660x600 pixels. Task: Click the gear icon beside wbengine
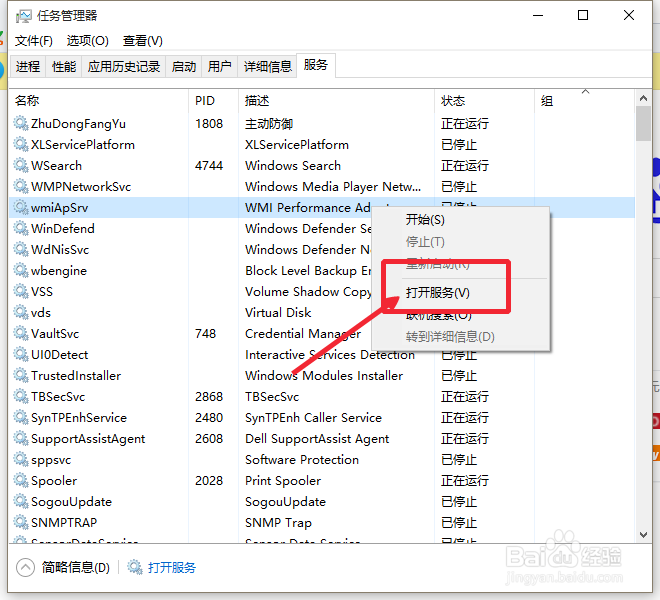(x=21, y=270)
